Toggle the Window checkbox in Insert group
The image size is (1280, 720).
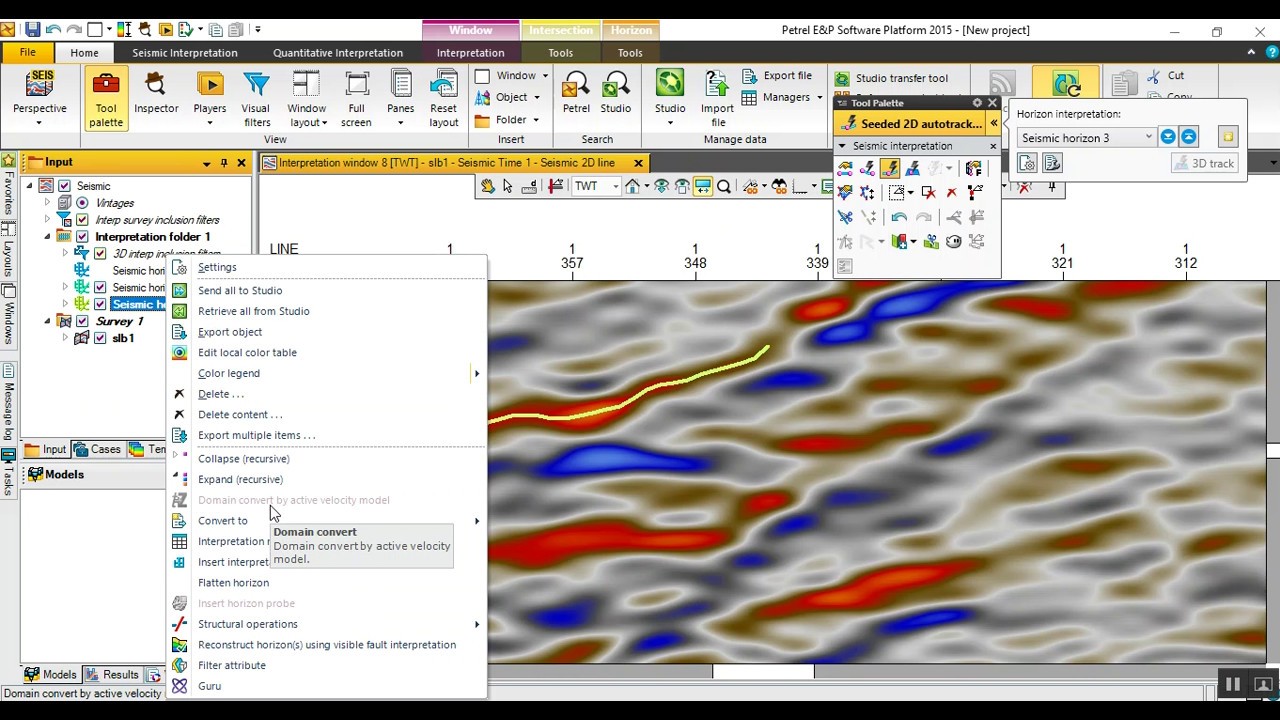tap(482, 76)
